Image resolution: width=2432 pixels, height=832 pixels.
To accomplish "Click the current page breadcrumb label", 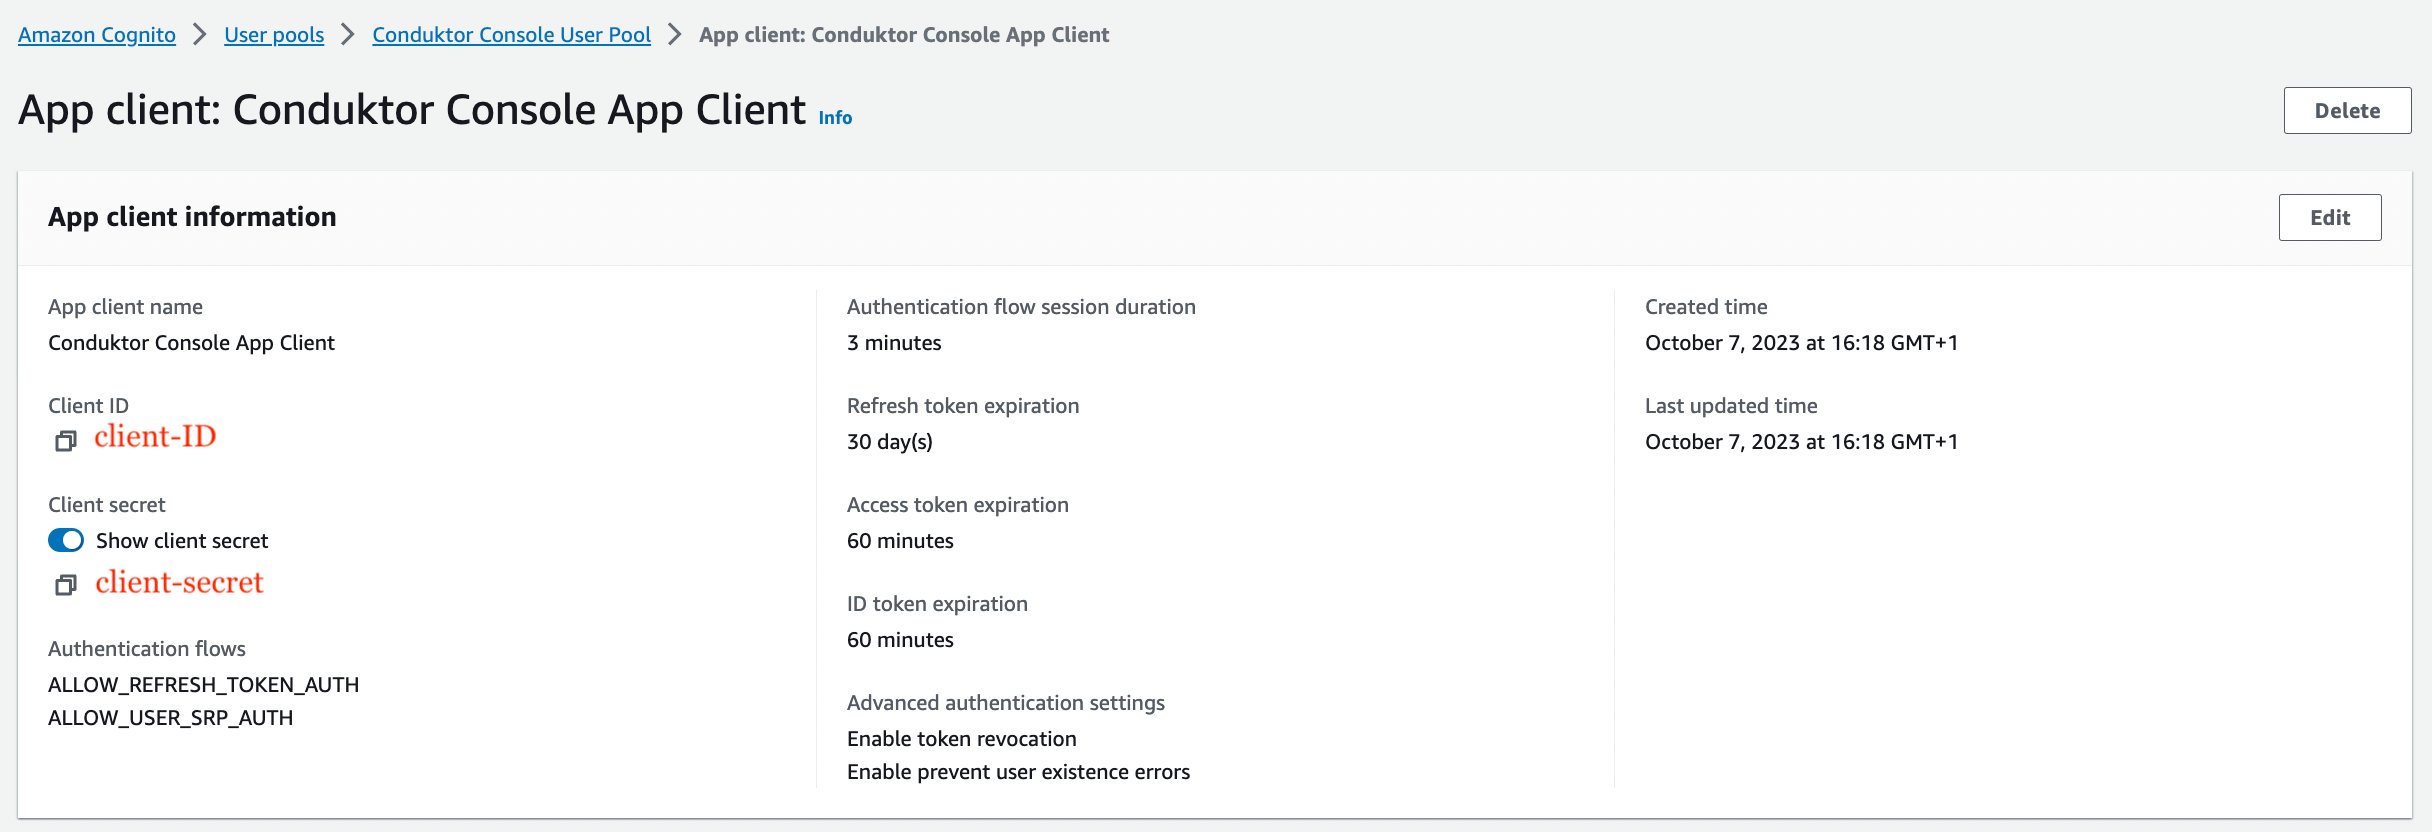I will coord(904,35).
